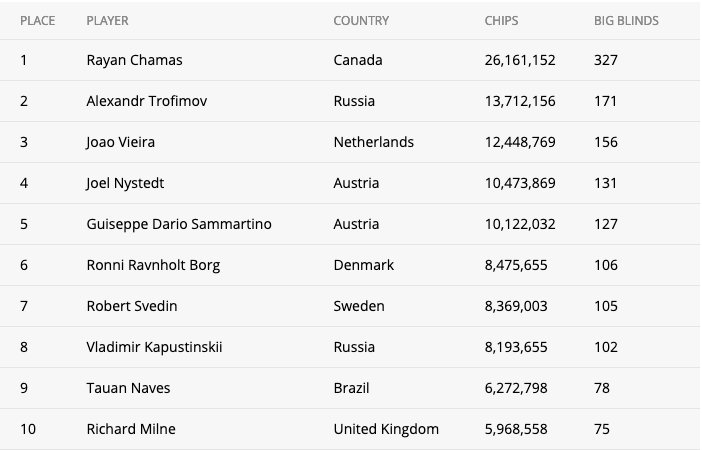Click the Denmark country cell
The width and height of the screenshot is (702, 450).
coord(364,265)
